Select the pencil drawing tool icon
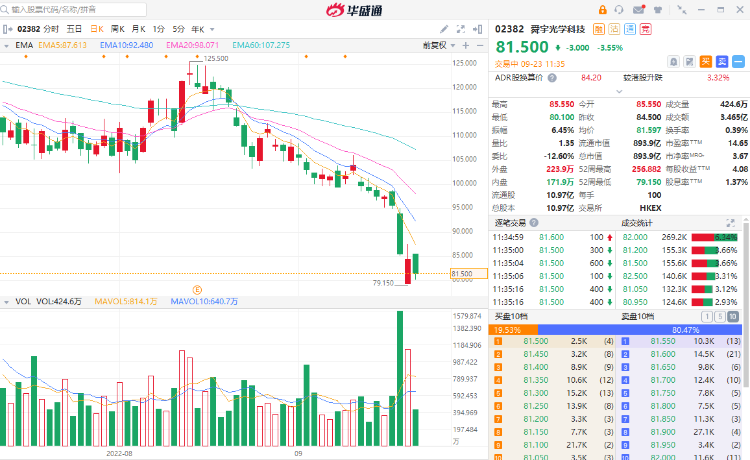 coord(444,29)
